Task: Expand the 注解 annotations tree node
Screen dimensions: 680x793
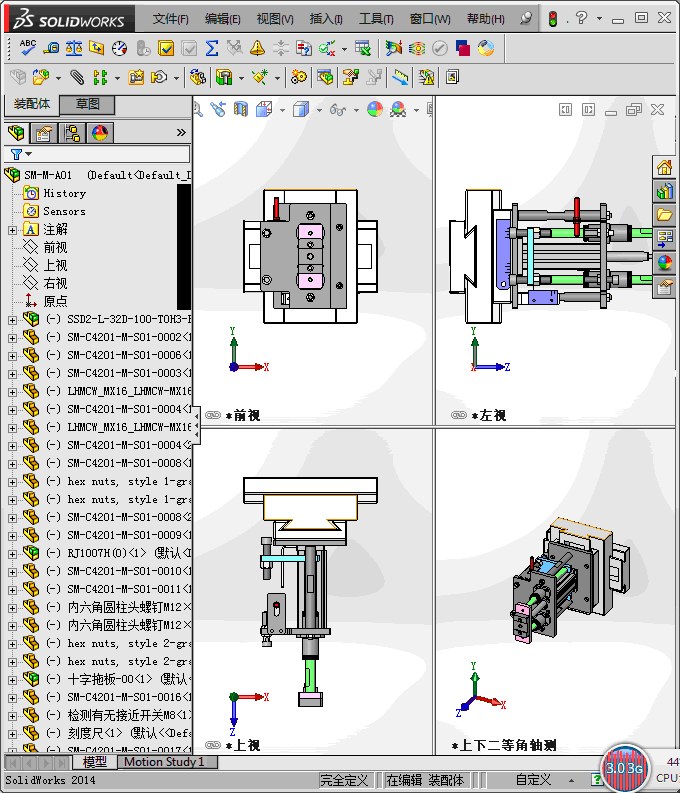Action: tap(12, 230)
